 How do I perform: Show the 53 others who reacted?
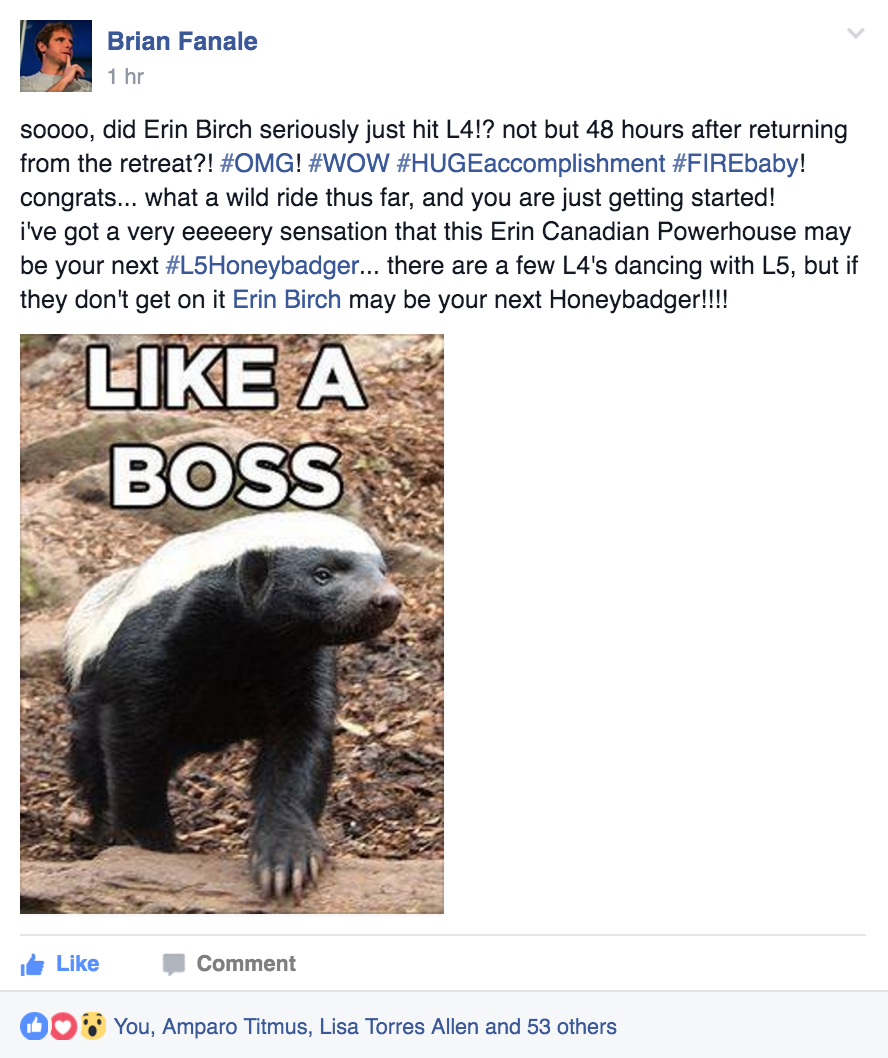click(x=572, y=1026)
